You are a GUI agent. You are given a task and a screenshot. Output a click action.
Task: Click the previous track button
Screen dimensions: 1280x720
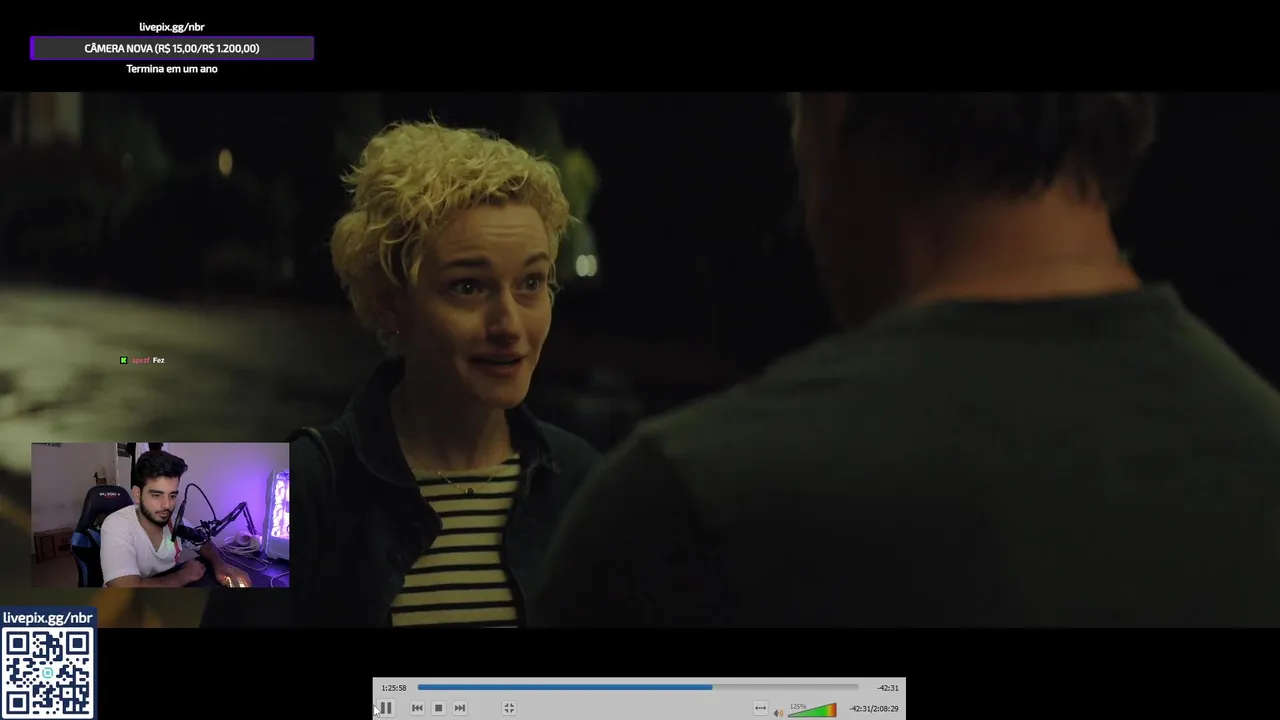coord(417,708)
